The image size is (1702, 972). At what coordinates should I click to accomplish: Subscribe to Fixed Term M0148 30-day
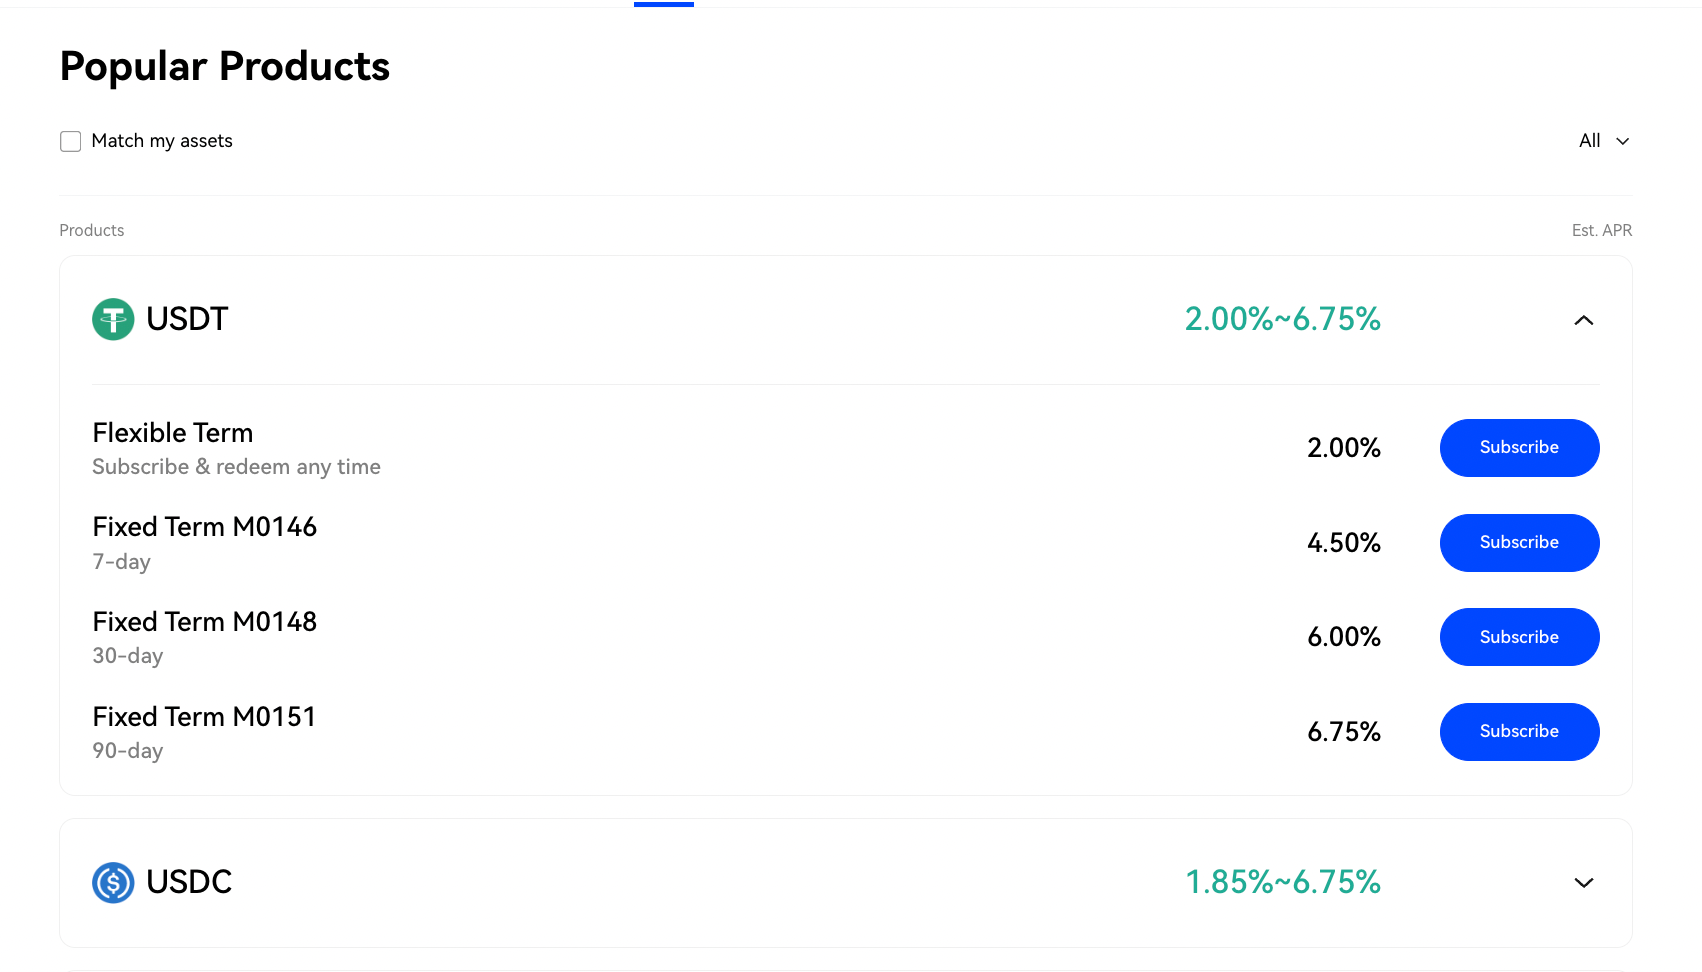coord(1519,637)
